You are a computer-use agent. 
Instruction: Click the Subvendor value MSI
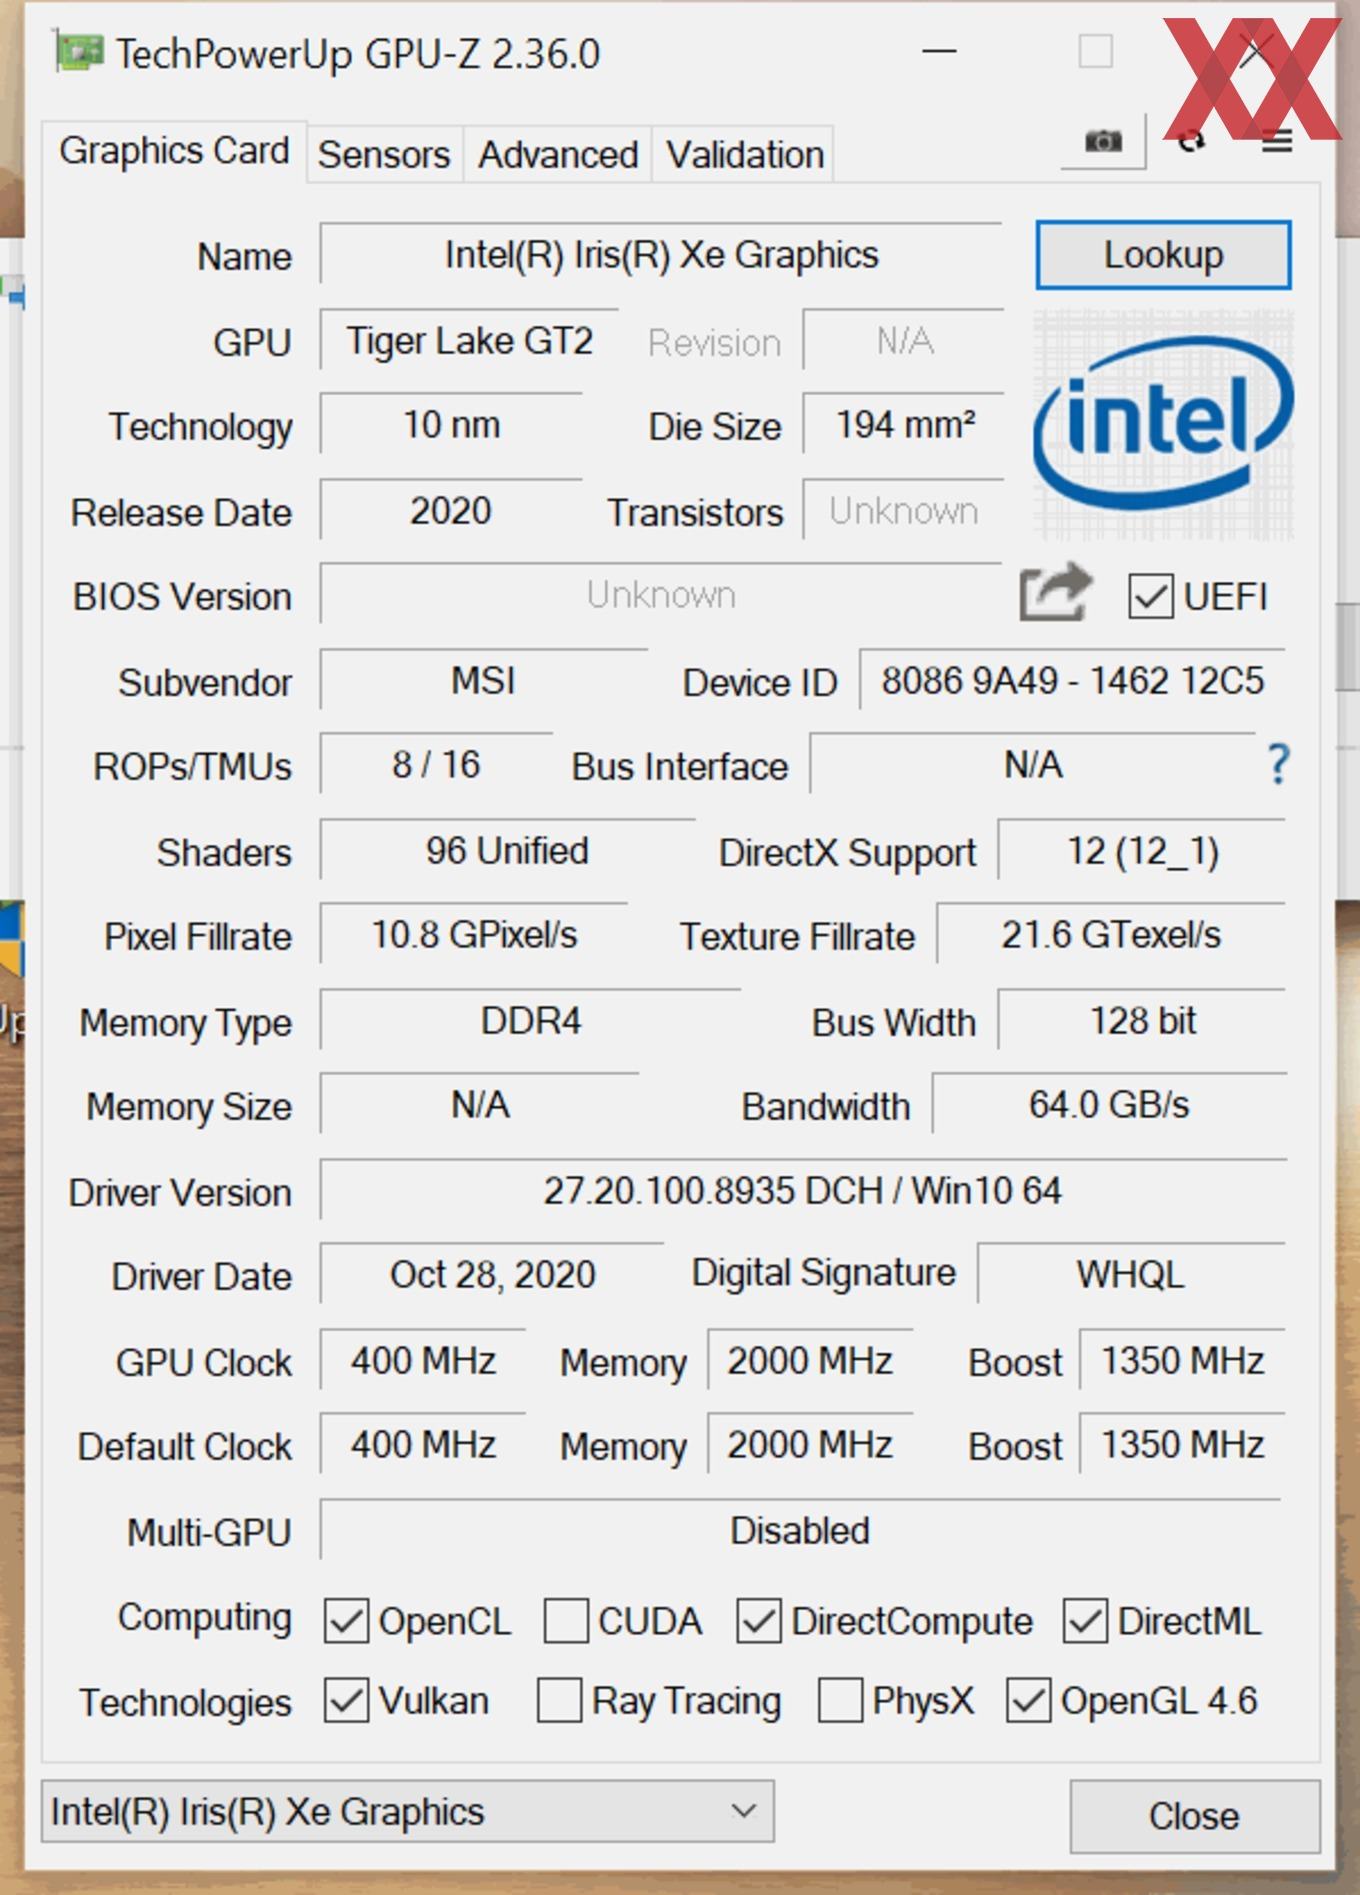[483, 680]
